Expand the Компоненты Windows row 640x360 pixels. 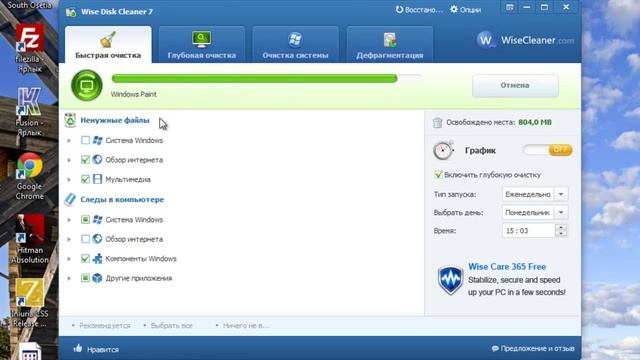pos(69,258)
